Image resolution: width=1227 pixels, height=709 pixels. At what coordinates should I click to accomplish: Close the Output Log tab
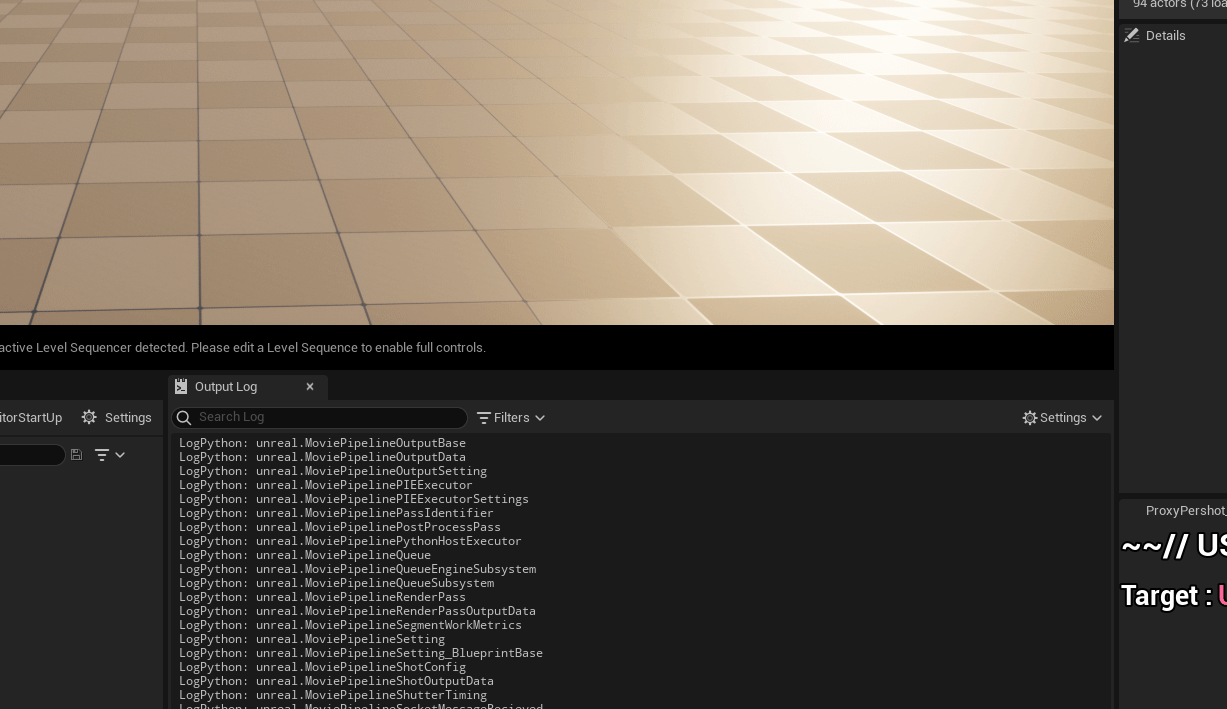[x=310, y=387]
